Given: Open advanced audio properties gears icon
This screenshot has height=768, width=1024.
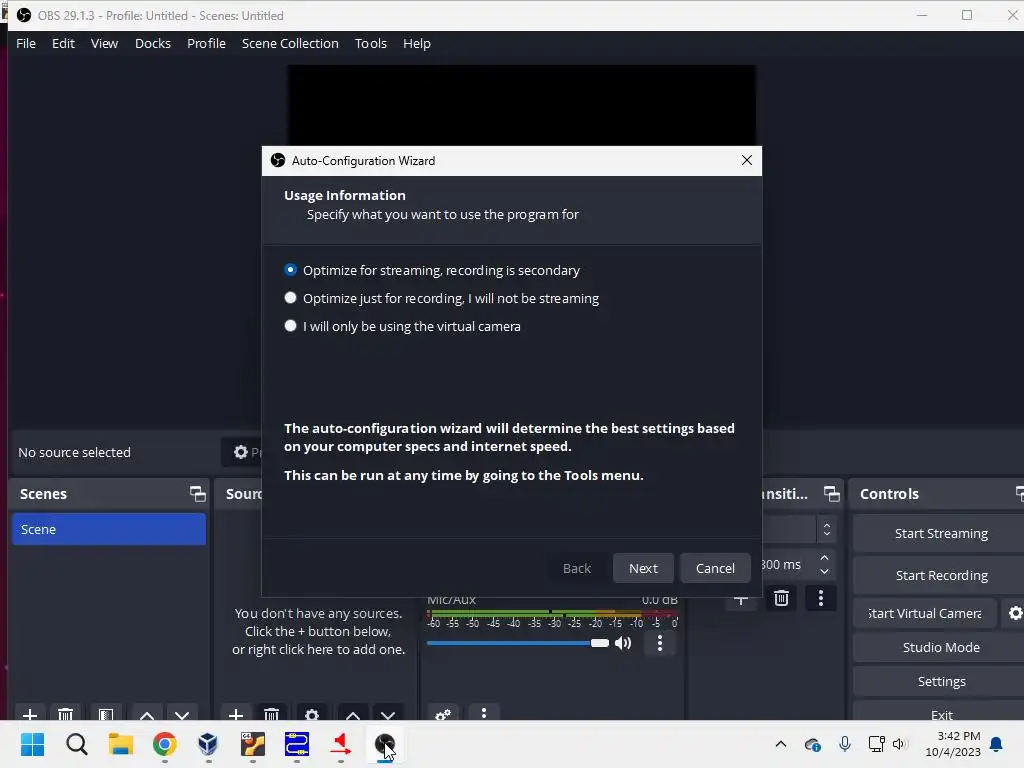Looking at the screenshot, I should point(443,714).
